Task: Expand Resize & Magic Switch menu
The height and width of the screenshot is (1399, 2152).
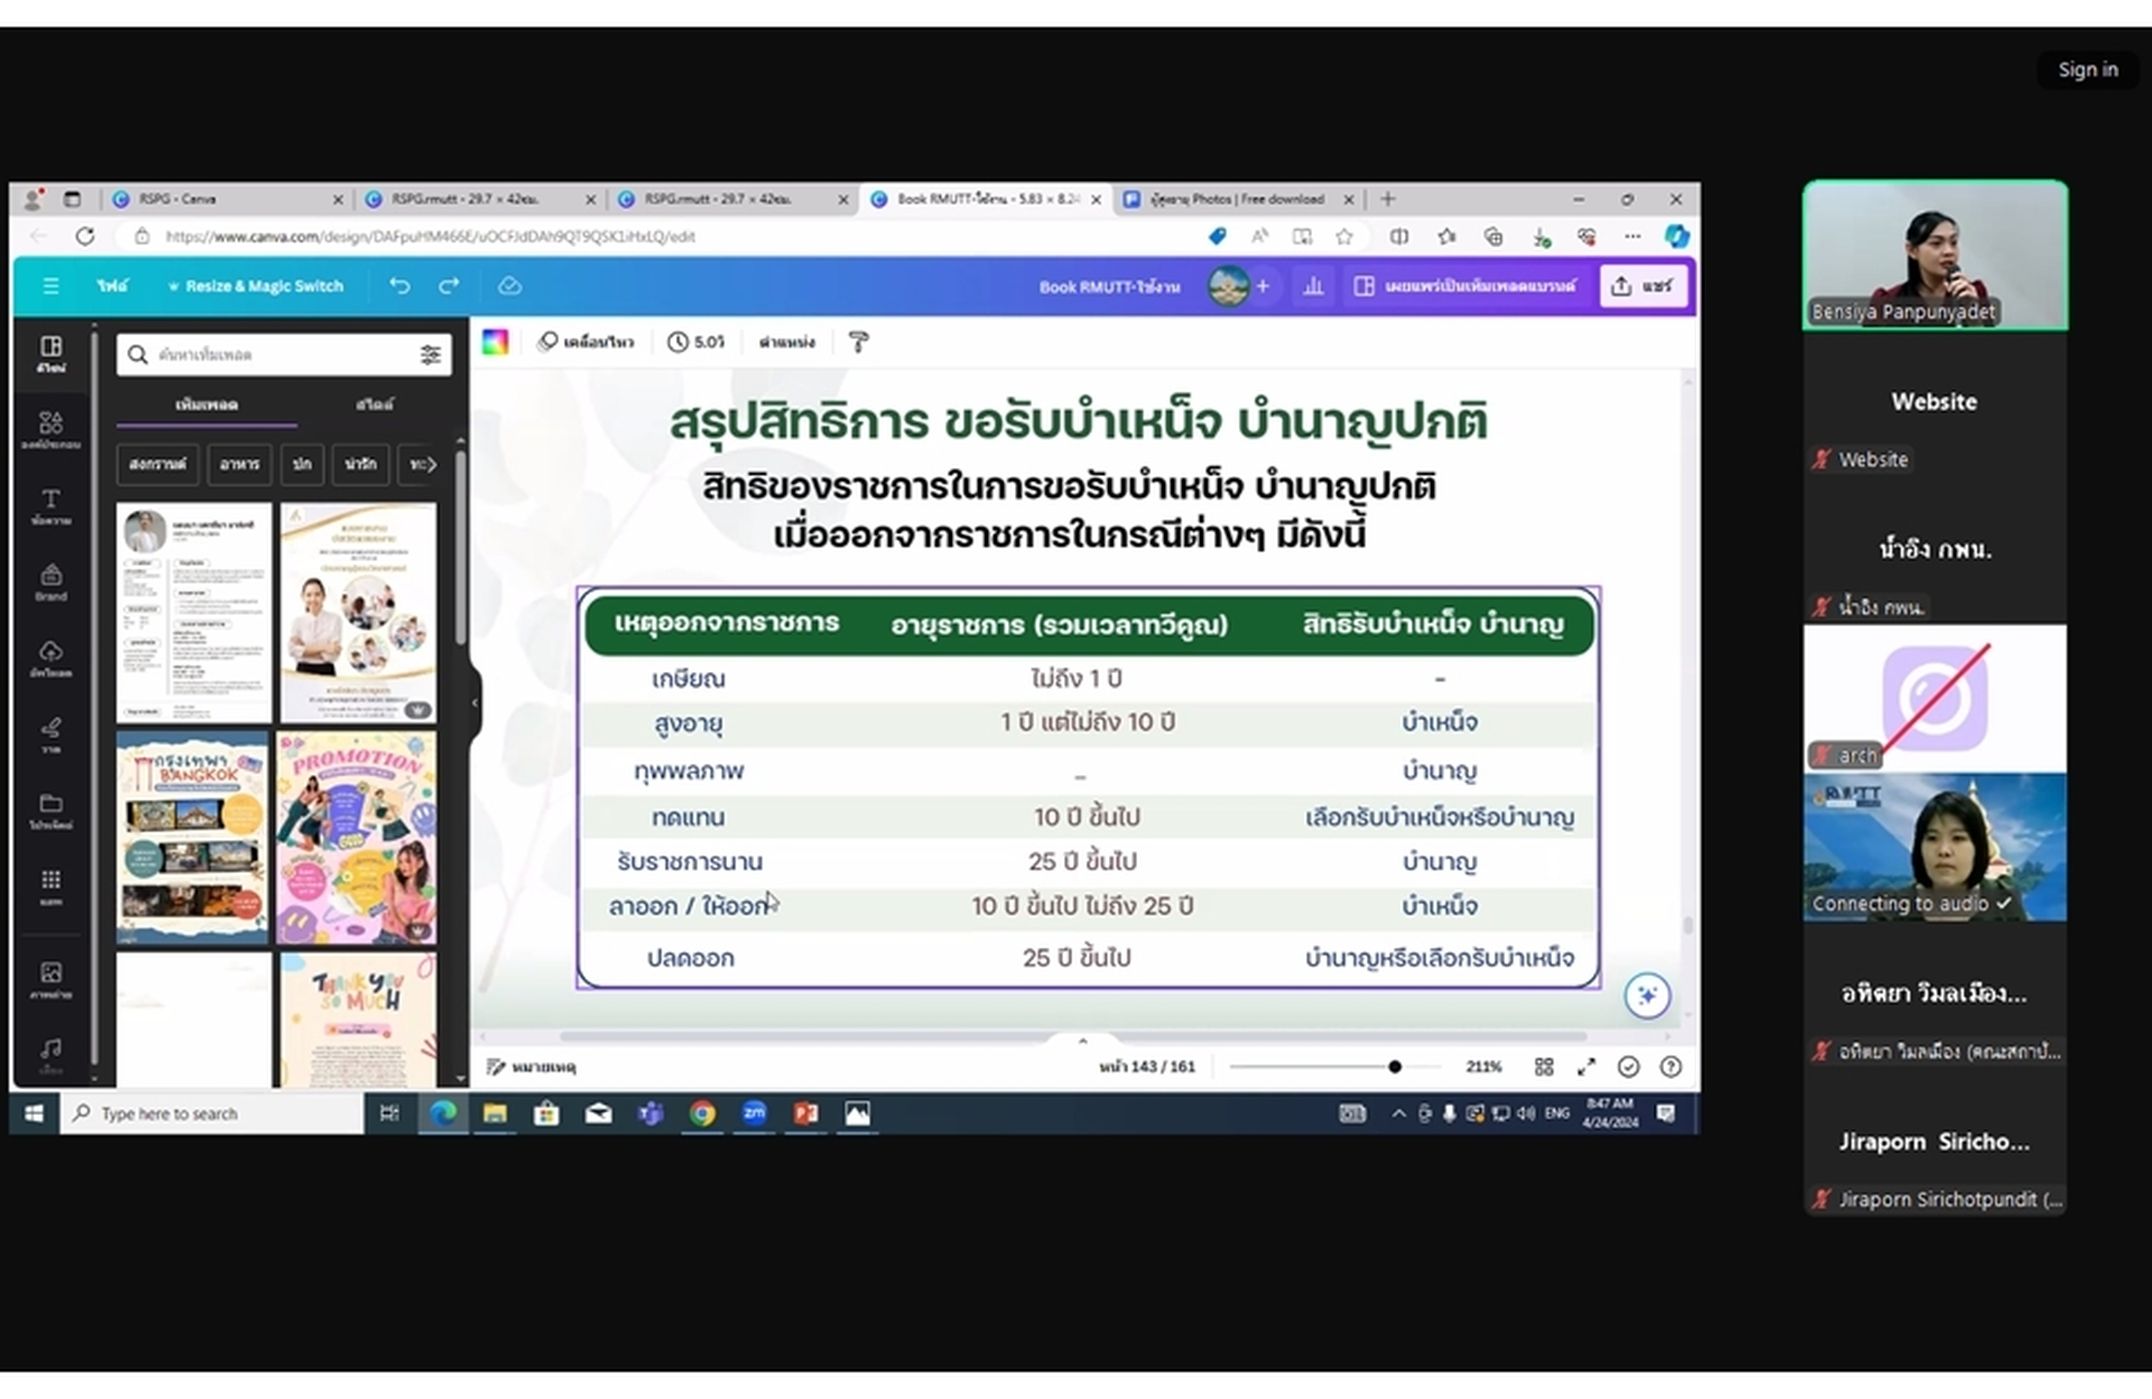Action: 255,286
